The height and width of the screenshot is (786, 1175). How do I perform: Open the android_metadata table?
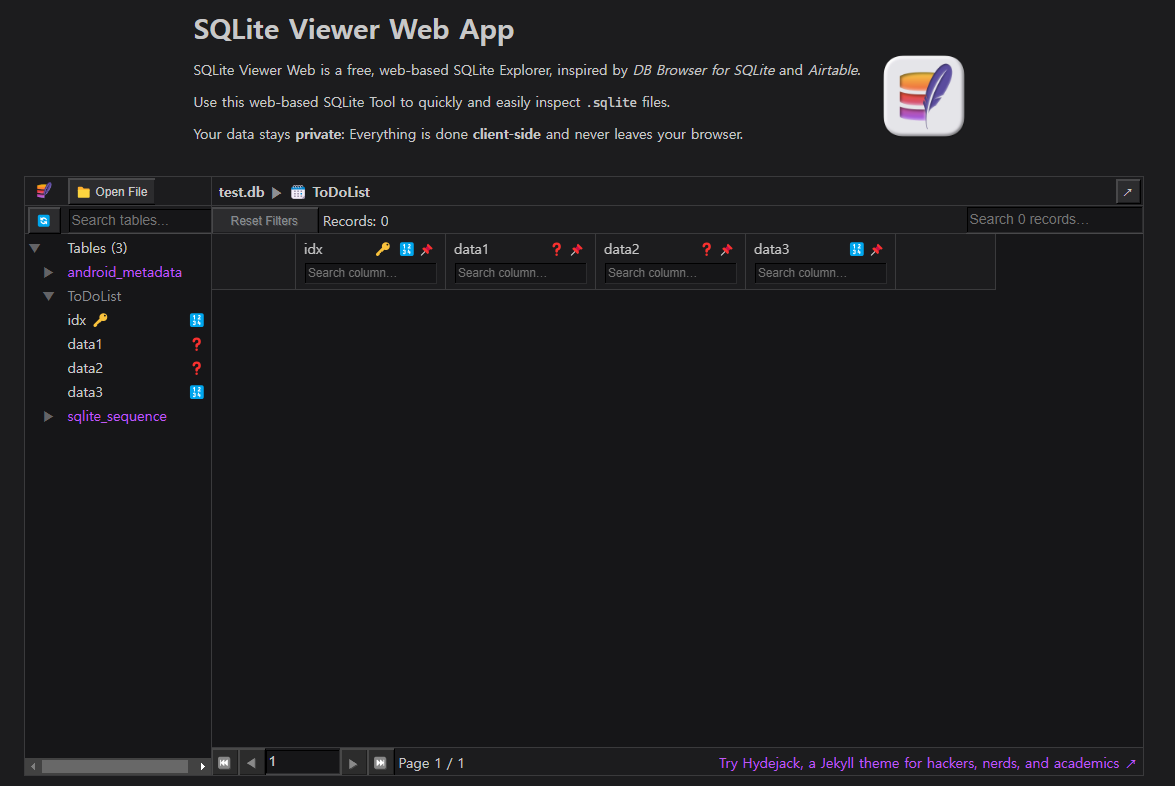click(124, 272)
